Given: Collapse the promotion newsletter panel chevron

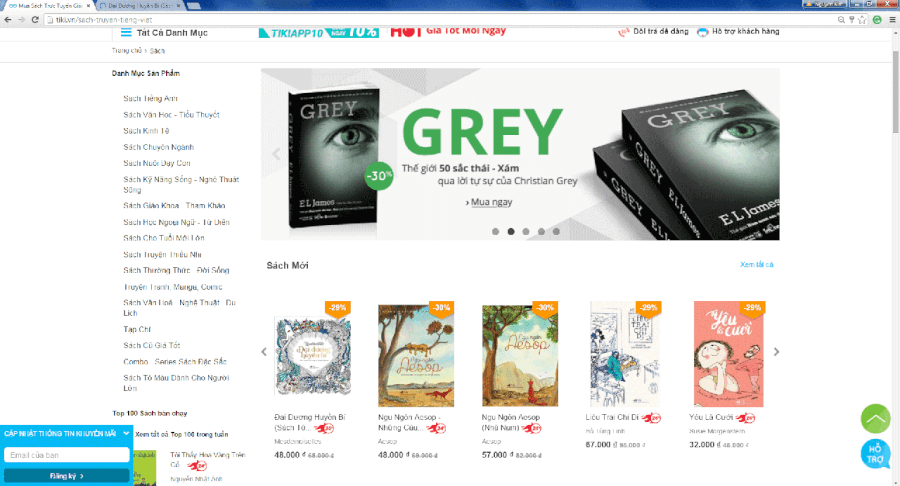Looking at the screenshot, I should tap(126, 433).
